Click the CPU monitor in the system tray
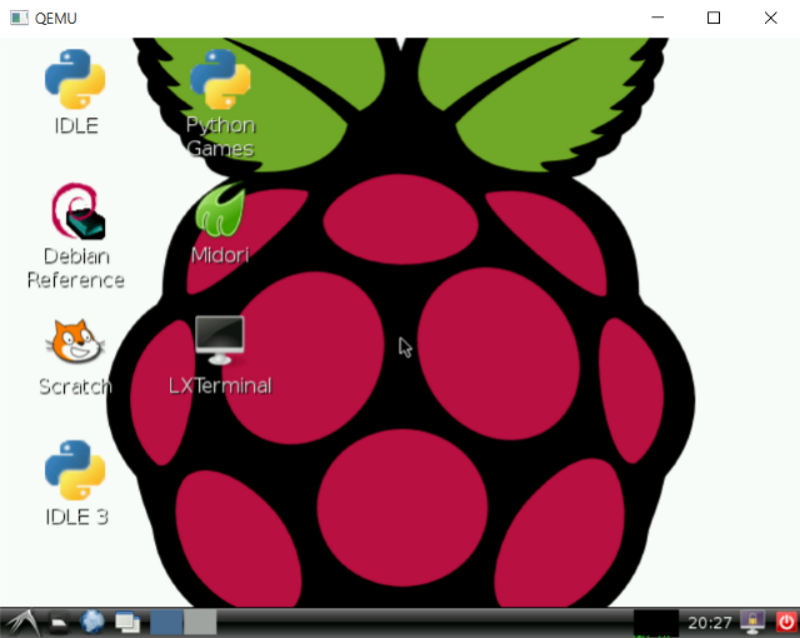800x638 pixels. coord(655,621)
